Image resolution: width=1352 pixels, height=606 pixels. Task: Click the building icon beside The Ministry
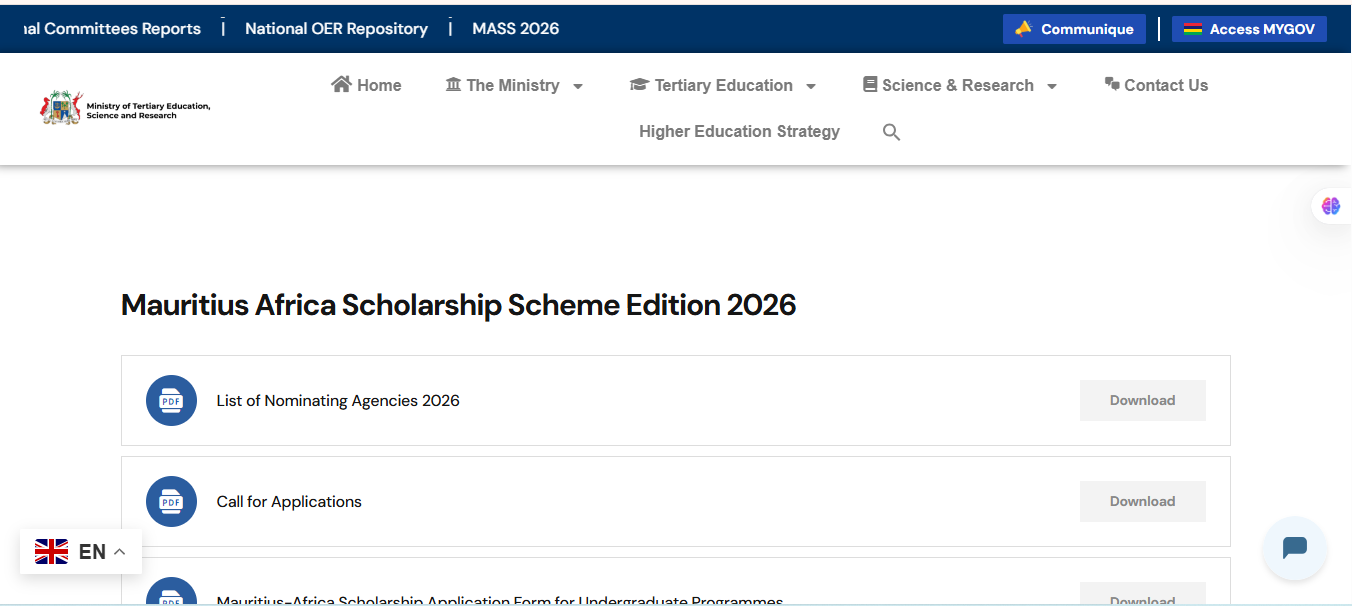coord(452,84)
